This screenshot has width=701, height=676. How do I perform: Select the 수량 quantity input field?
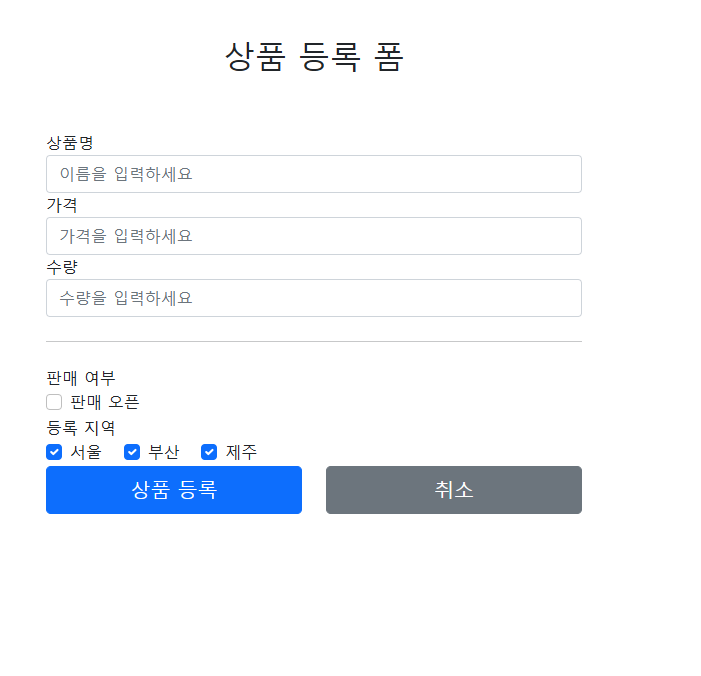(314, 298)
